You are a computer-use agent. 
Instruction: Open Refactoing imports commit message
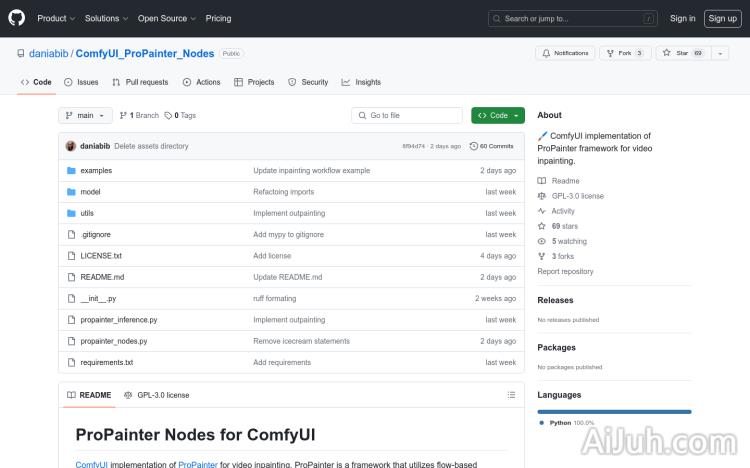coord(284,192)
